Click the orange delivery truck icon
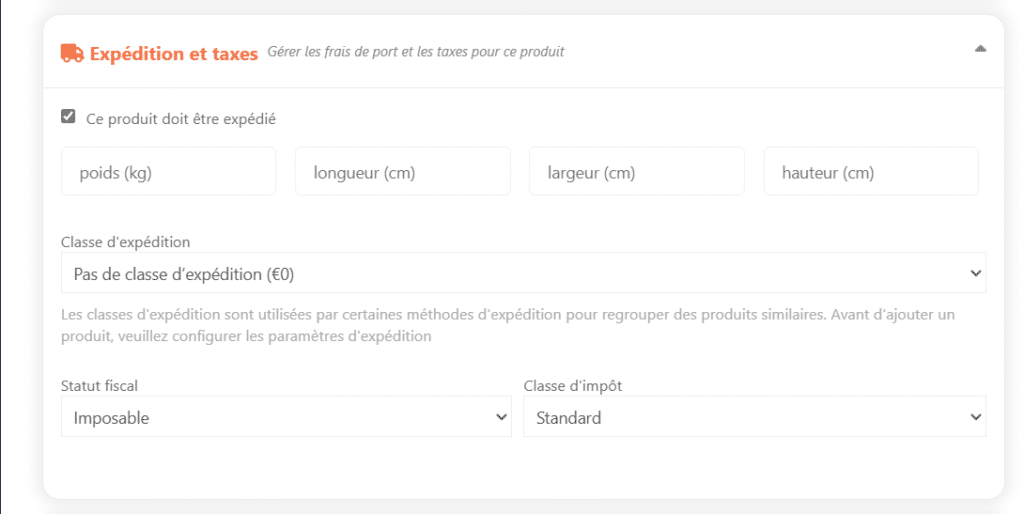1024x514 pixels. [x=72, y=53]
